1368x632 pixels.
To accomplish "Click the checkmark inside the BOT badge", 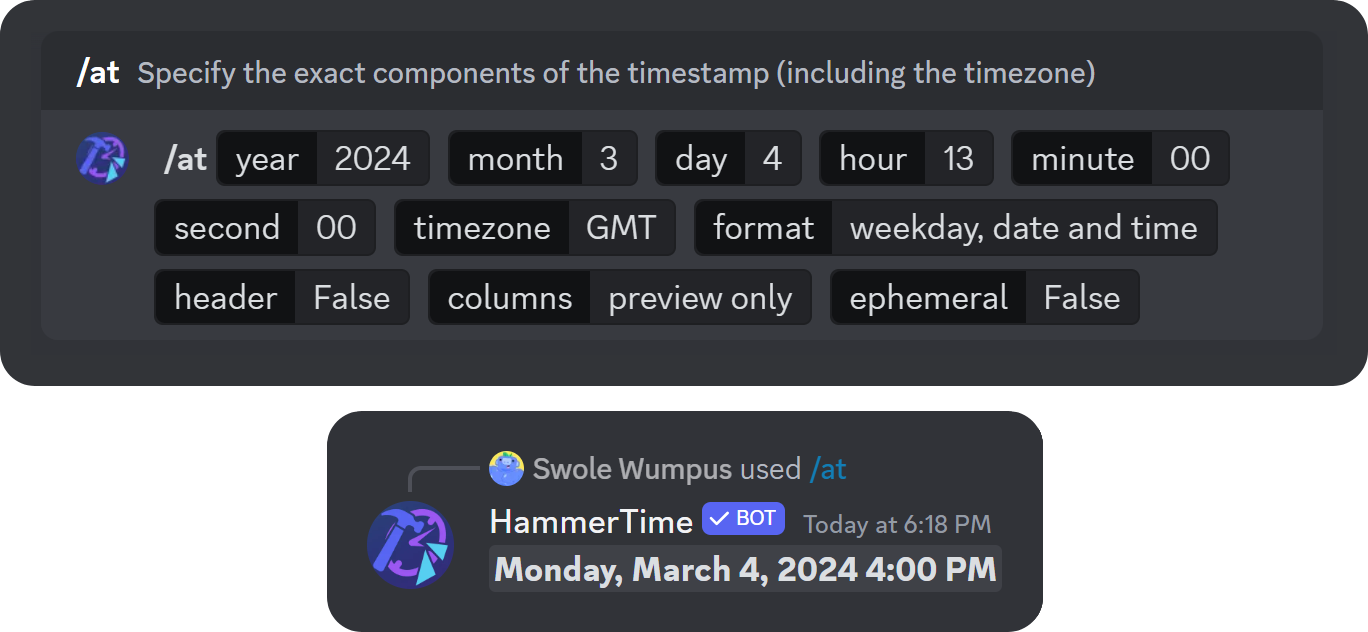I will click(719, 520).
